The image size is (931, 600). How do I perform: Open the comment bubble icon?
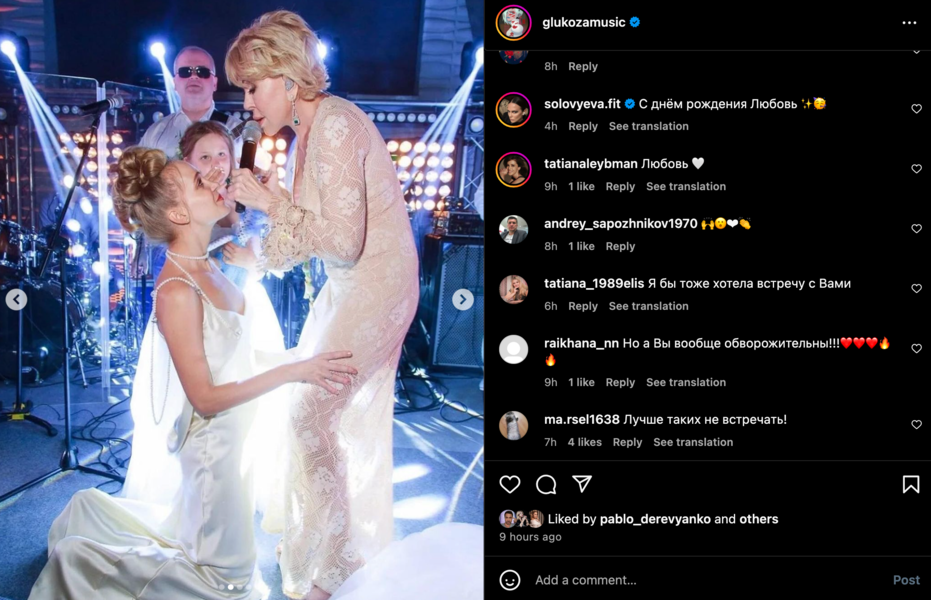546,484
